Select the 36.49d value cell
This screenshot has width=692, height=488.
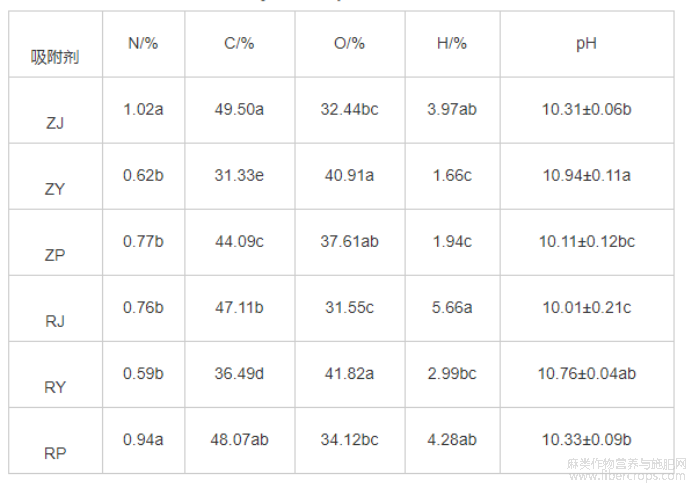pyautogui.click(x=239, y=374)
